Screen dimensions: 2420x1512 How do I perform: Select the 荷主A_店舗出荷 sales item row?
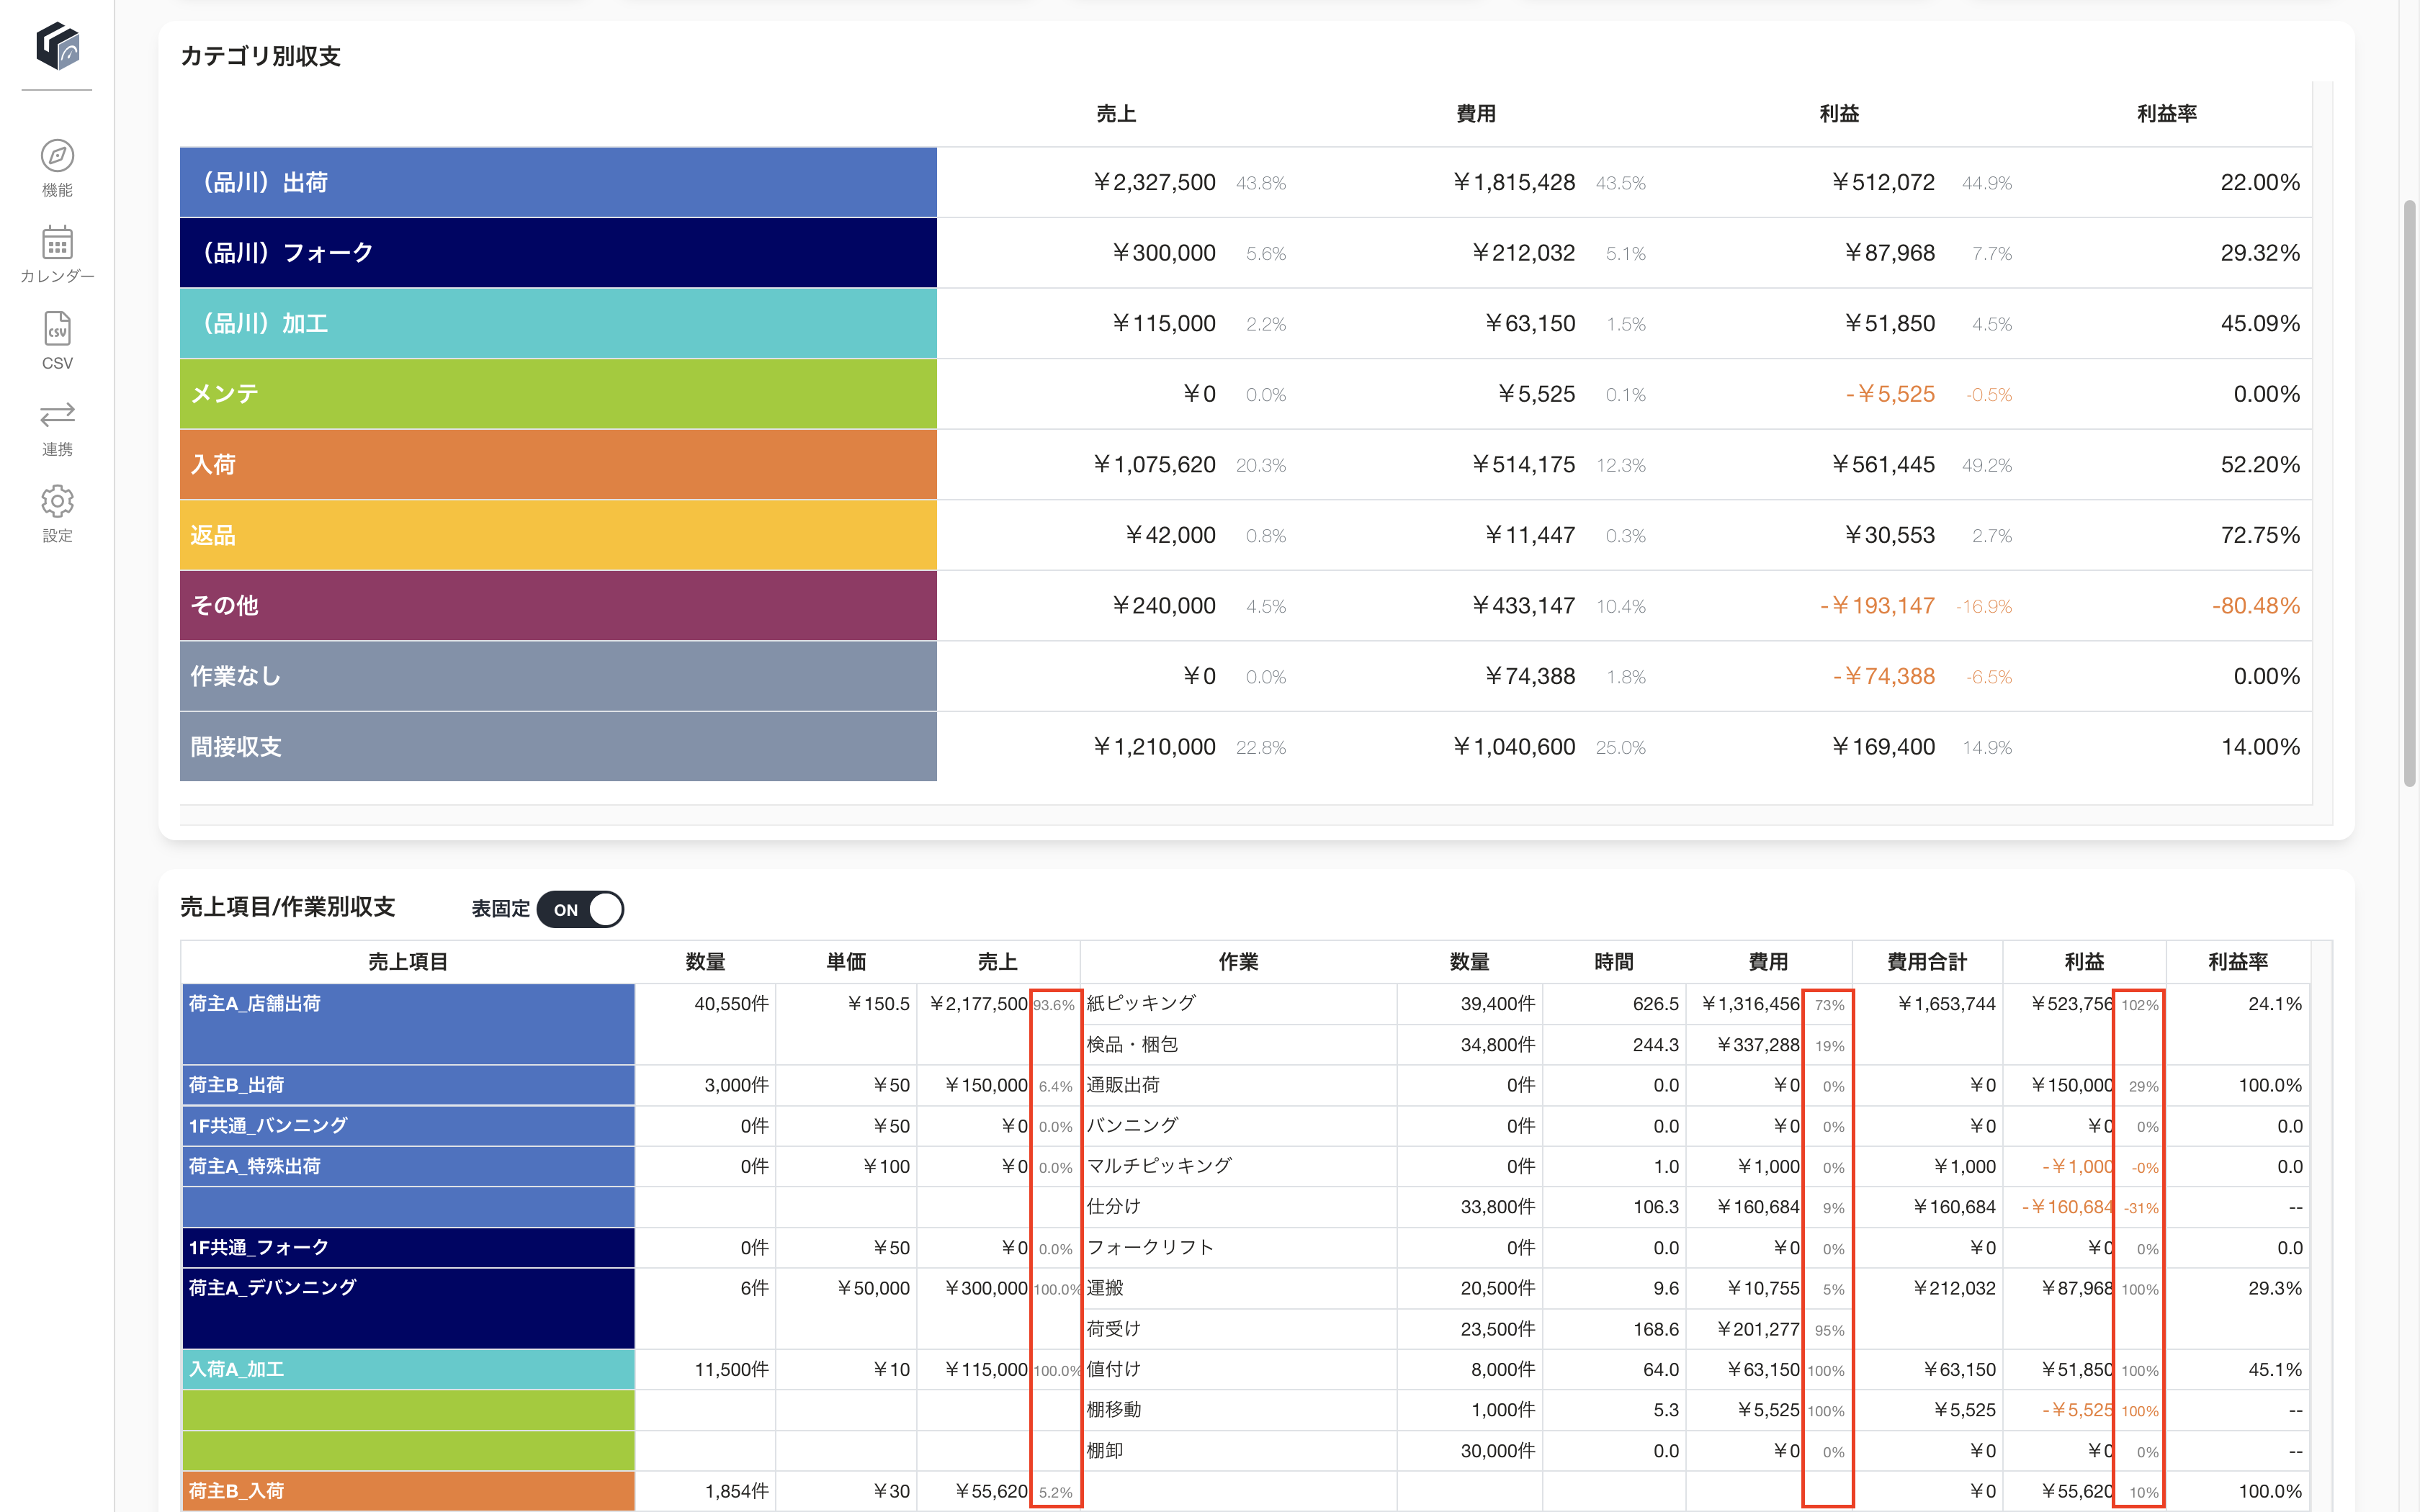pyautogui.click(x=408, y=1024)
